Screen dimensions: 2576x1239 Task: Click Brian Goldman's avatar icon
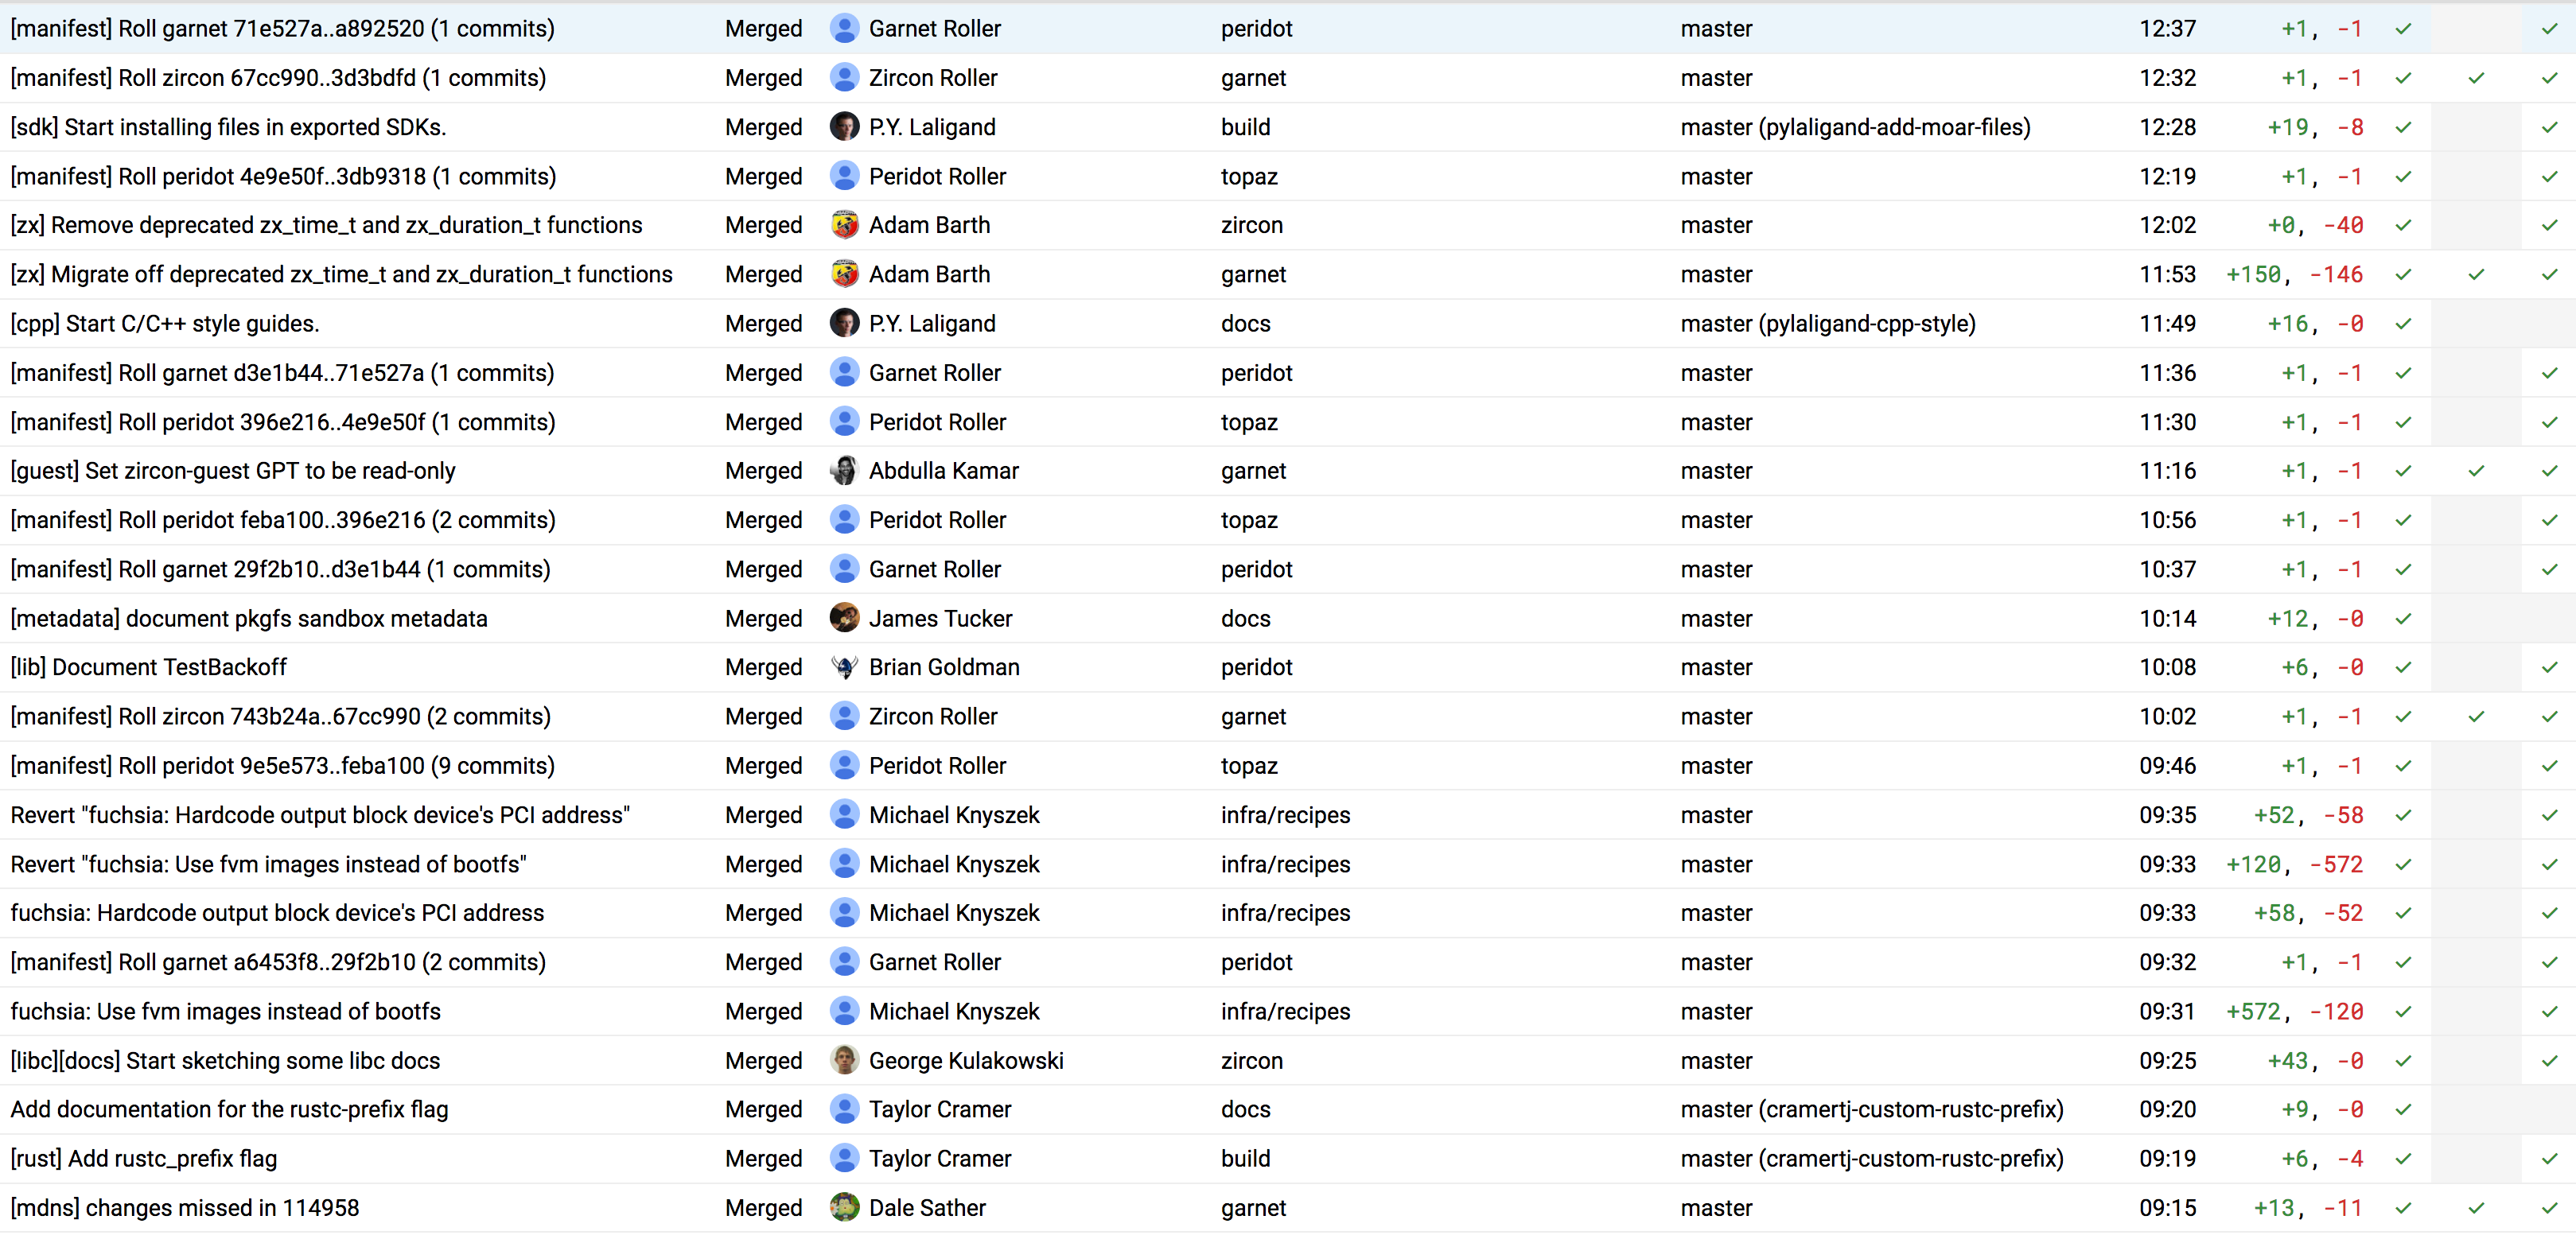[x=844, y=667]
